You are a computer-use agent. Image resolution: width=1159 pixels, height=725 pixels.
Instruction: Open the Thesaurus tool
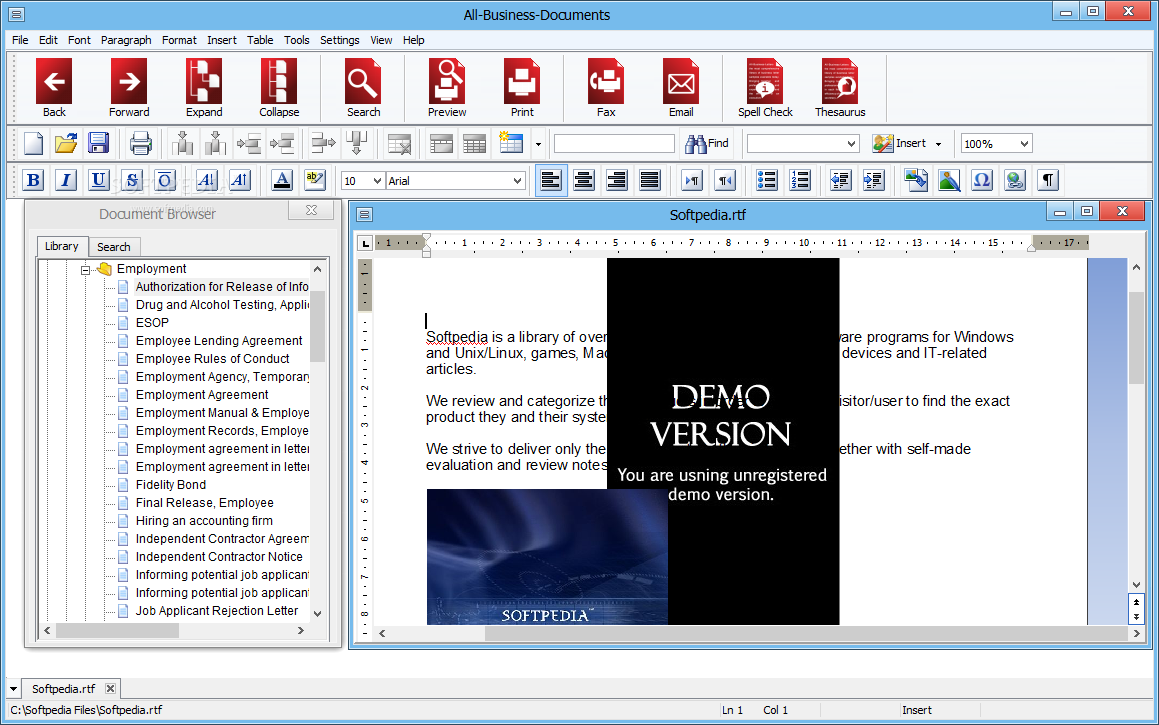[839, 82]
